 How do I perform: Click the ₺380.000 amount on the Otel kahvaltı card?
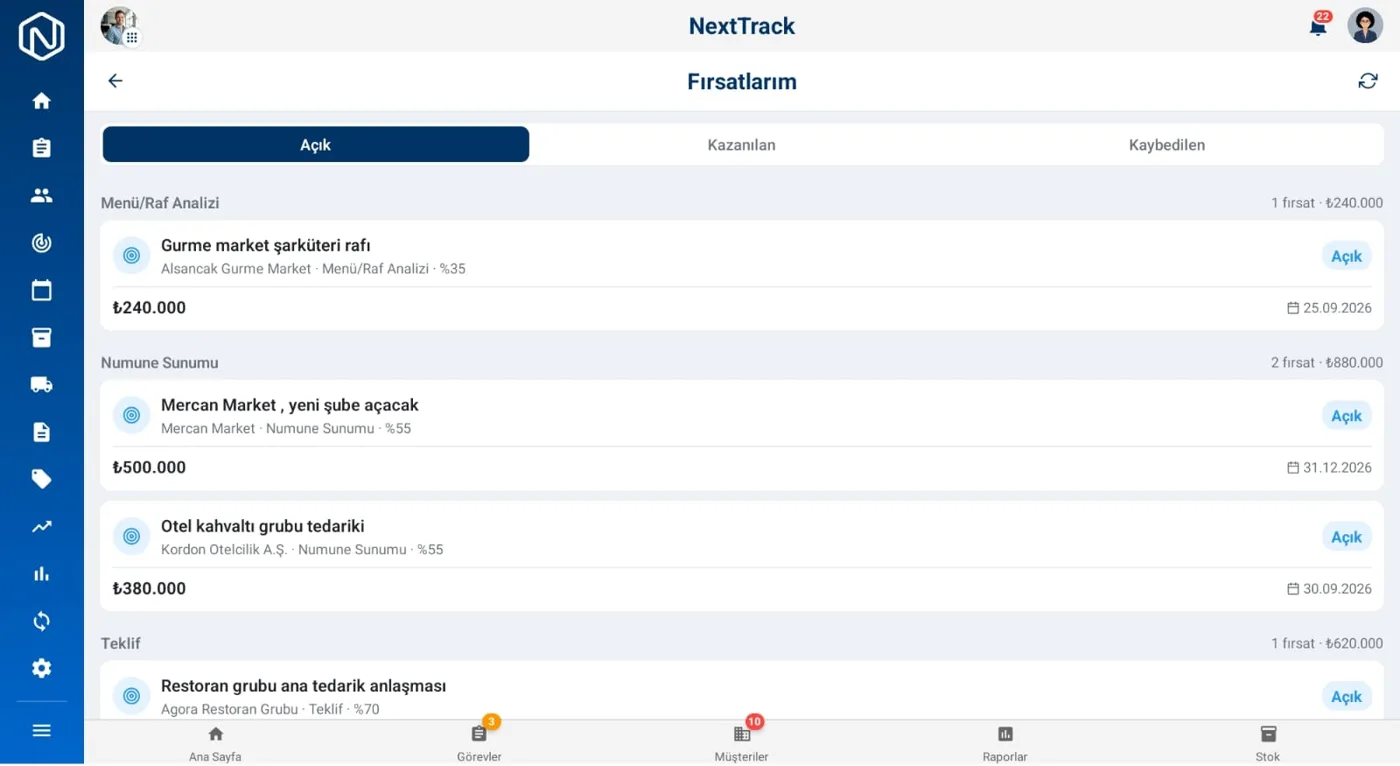click(x=149, y=589)
